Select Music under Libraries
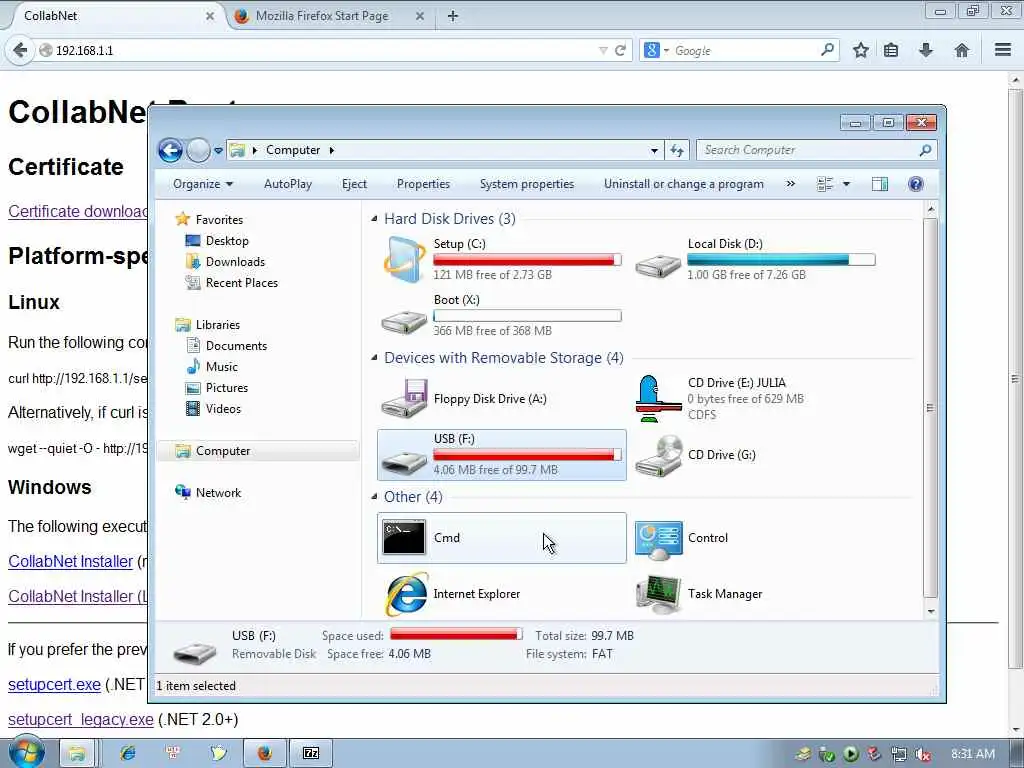Screen dimensions: 1024x768 click(221, 366)
